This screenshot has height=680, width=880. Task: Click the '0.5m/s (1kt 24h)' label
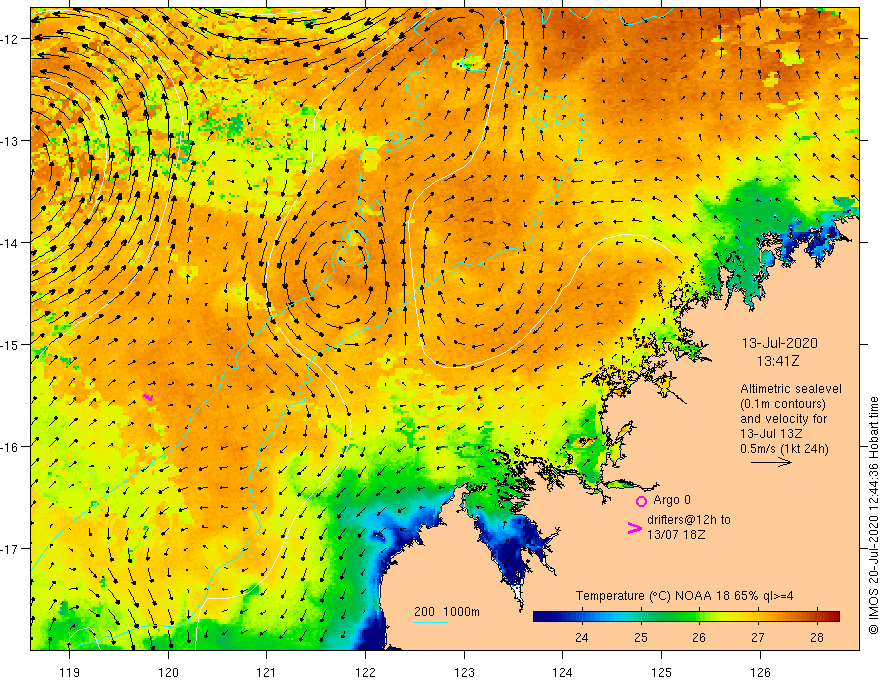click(x=784, y=449)
